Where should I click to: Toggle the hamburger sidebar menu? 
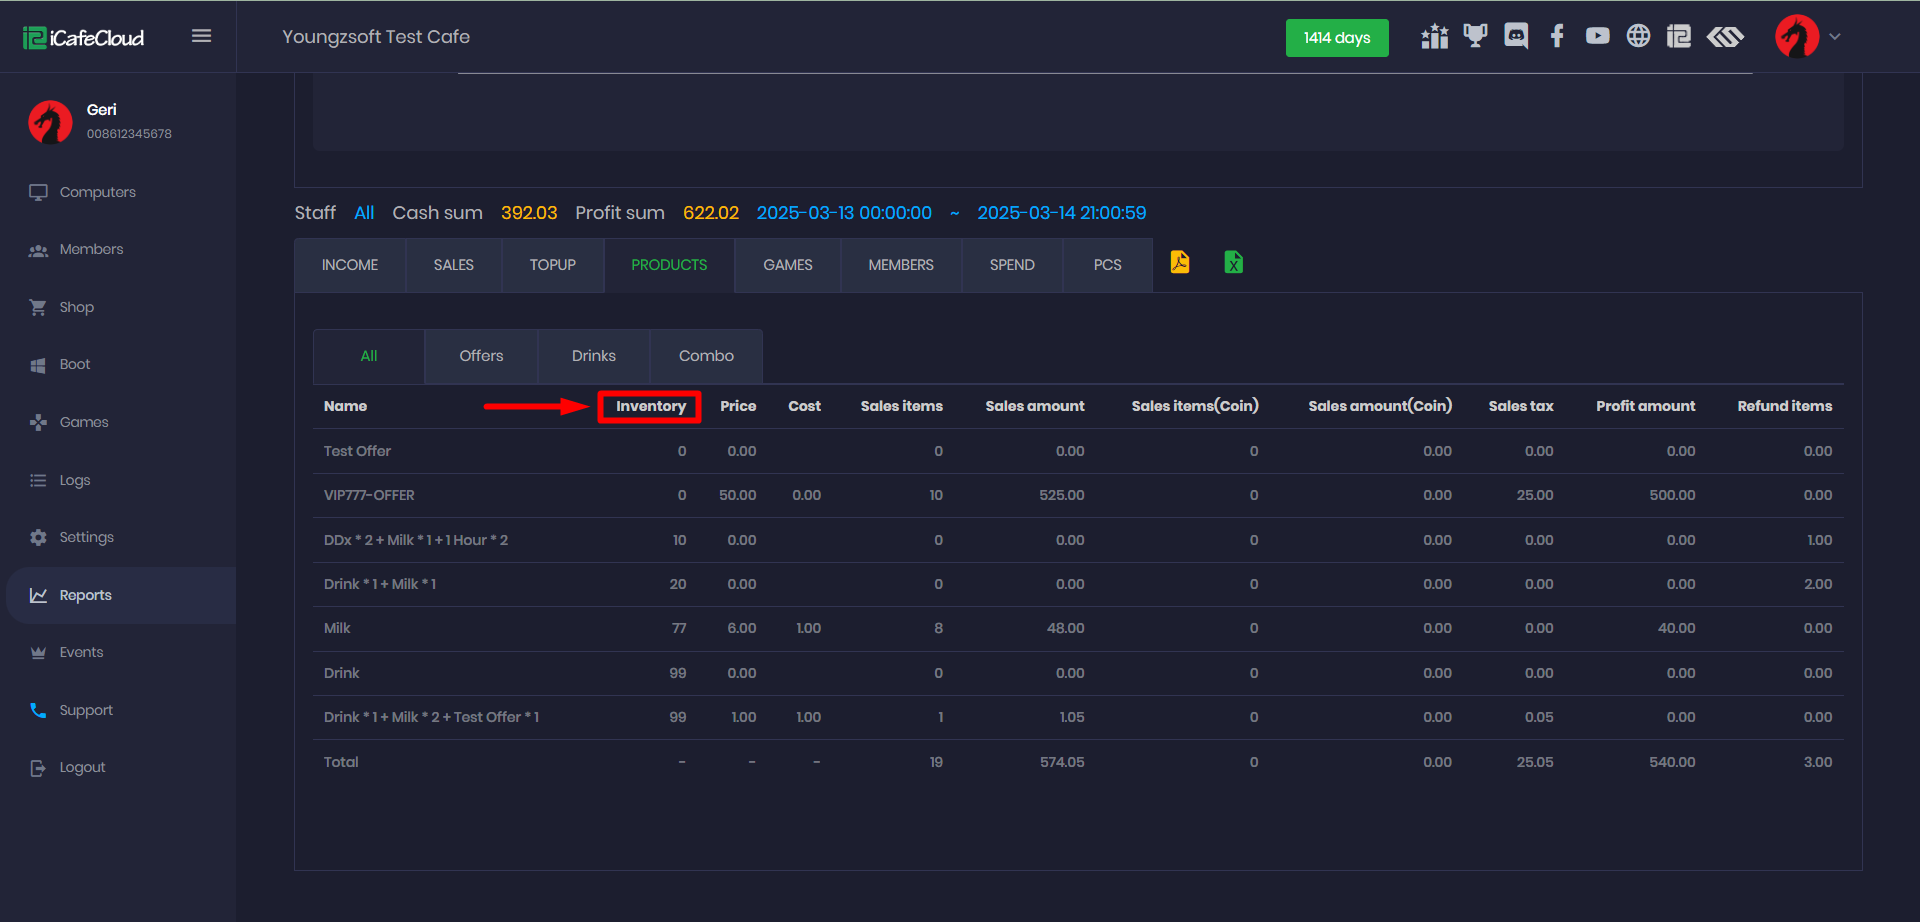point(201,36)
